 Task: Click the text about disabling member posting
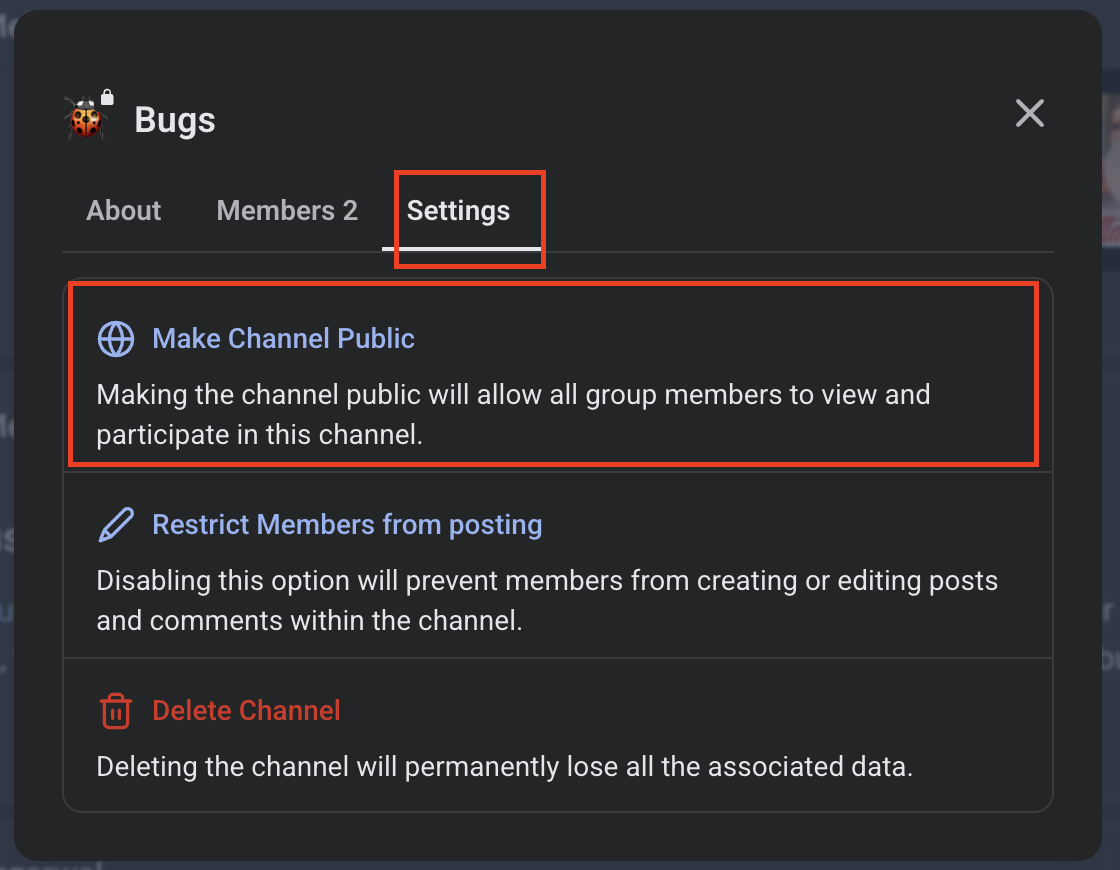click(547, 600)
